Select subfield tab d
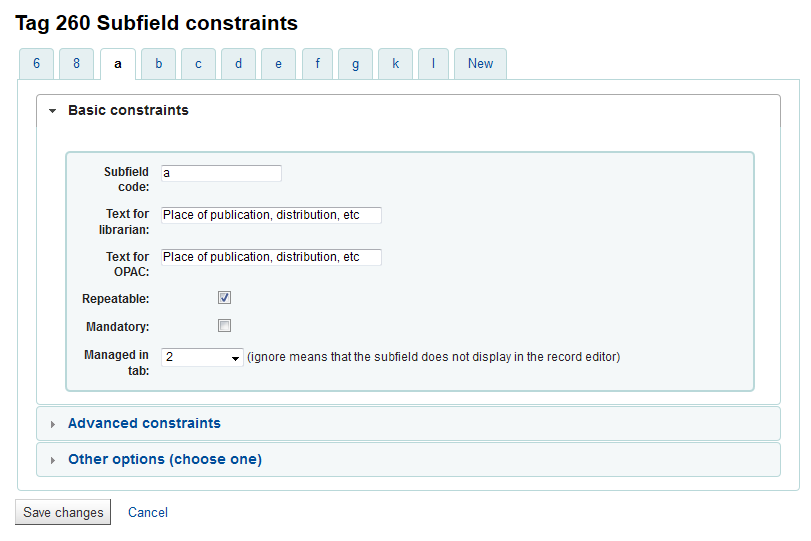This screenshot has width=811, height=541. (x=238, y=64)
